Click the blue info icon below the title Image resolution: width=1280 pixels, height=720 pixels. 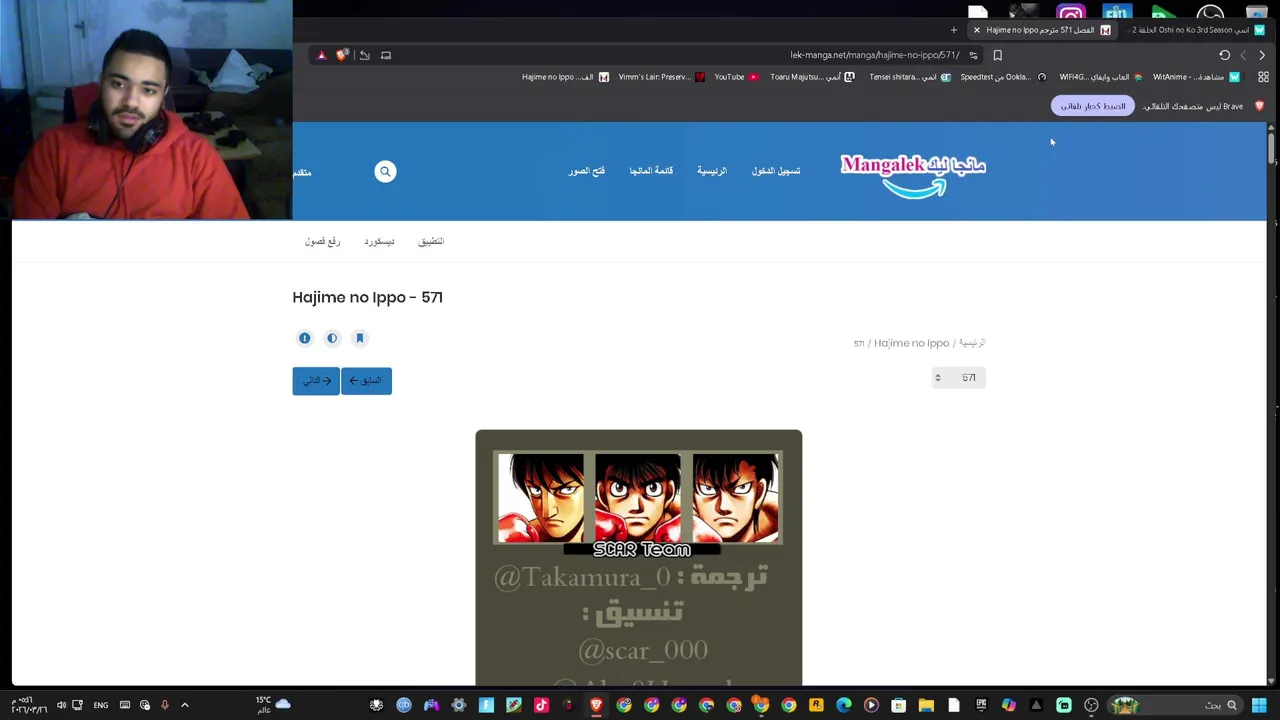(x=305, y=338)
